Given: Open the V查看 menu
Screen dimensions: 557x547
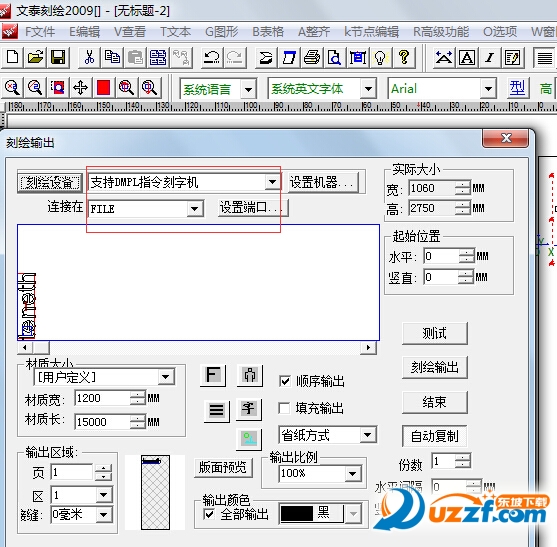Looking at the screenshot, I should (130, 32).
